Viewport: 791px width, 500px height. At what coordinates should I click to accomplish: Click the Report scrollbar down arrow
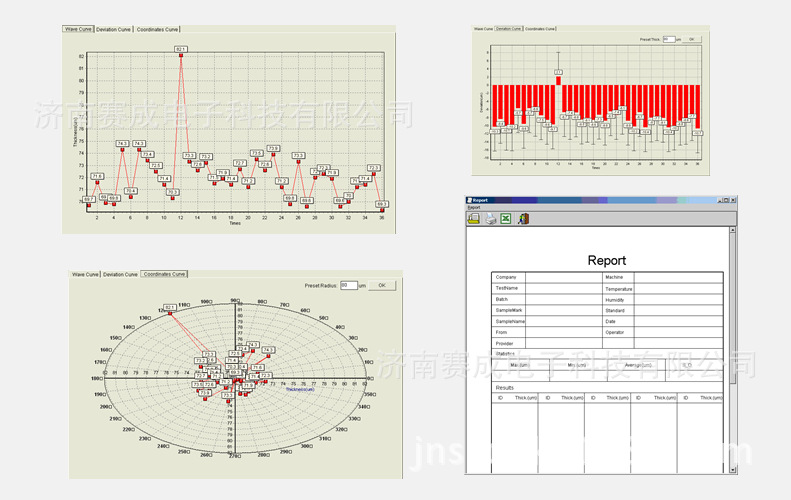(x=733, y=470)
